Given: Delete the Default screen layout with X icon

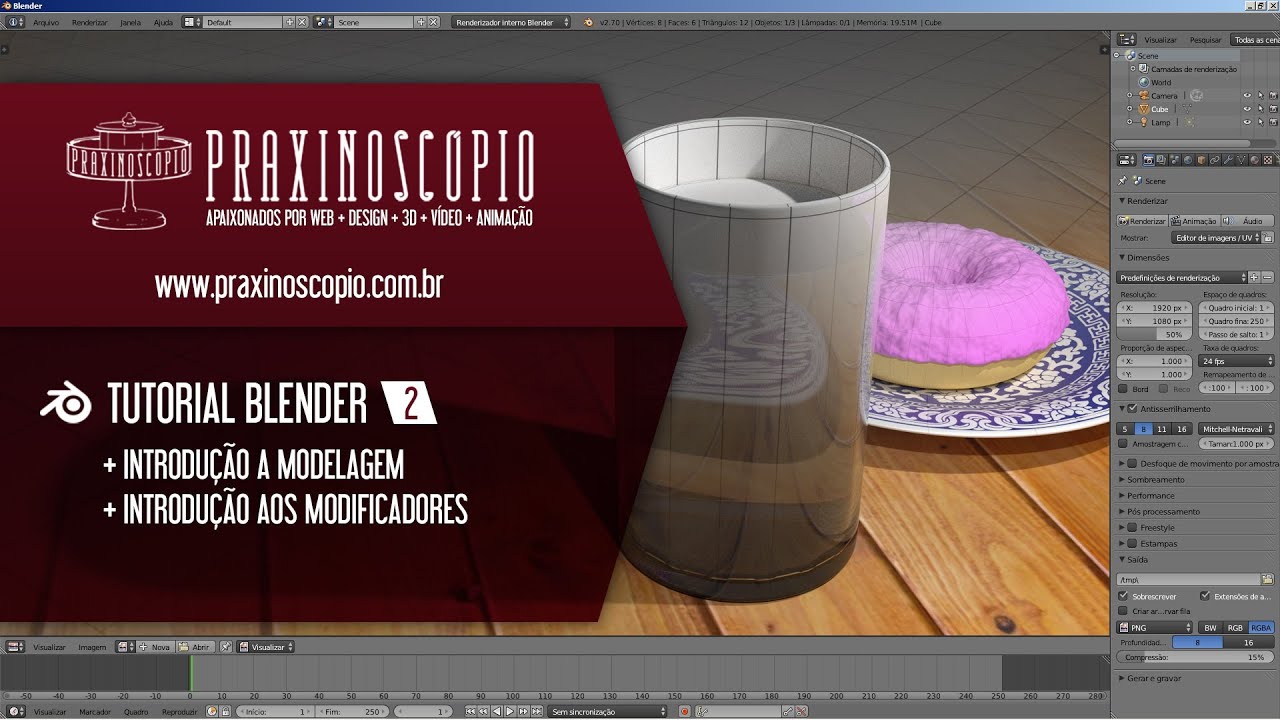Looking at the screenshot, I should [x=302, y=22].
